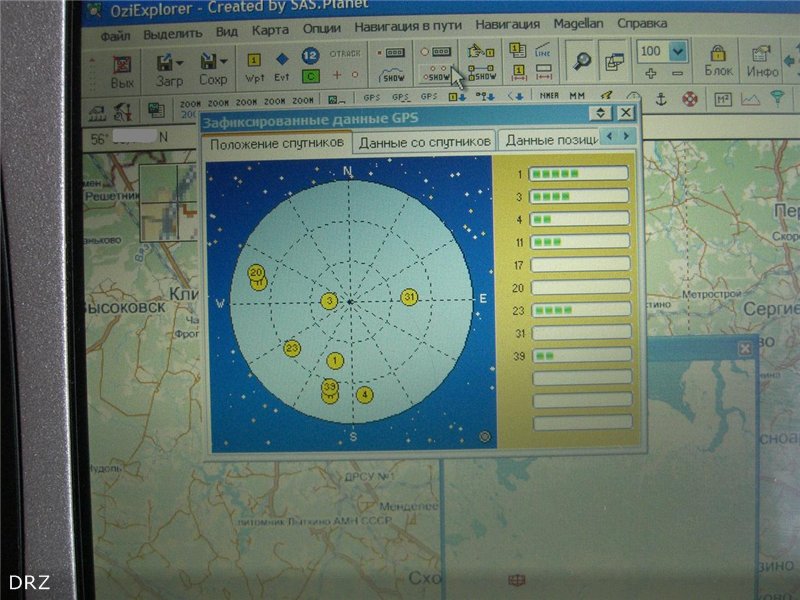Click the green C icon
This screenshot has width=800, height=600.
(310, 76)
